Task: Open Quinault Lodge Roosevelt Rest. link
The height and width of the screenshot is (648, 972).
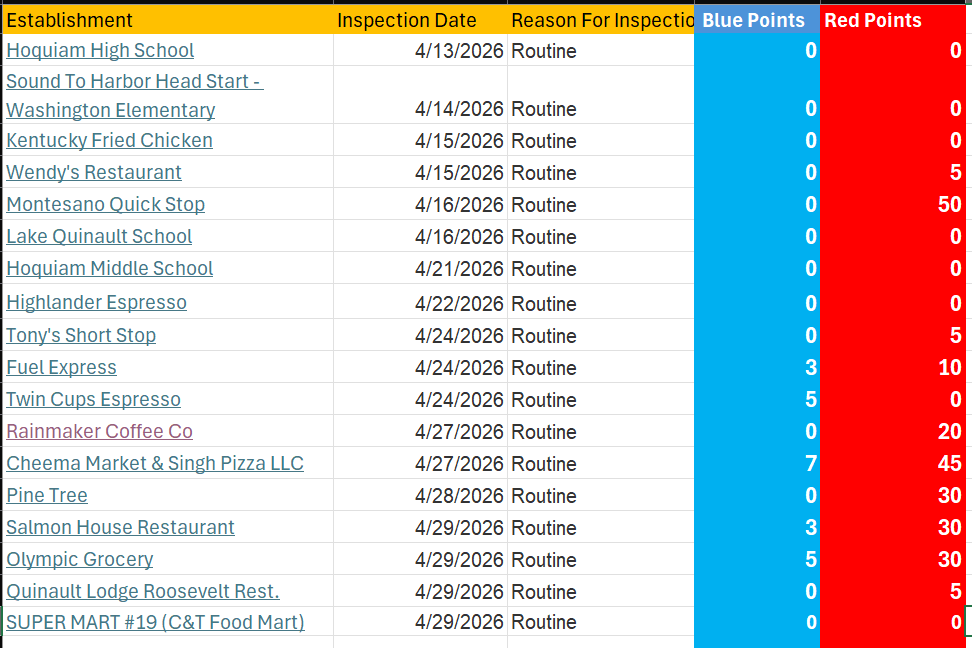Action: click(143, 592)
